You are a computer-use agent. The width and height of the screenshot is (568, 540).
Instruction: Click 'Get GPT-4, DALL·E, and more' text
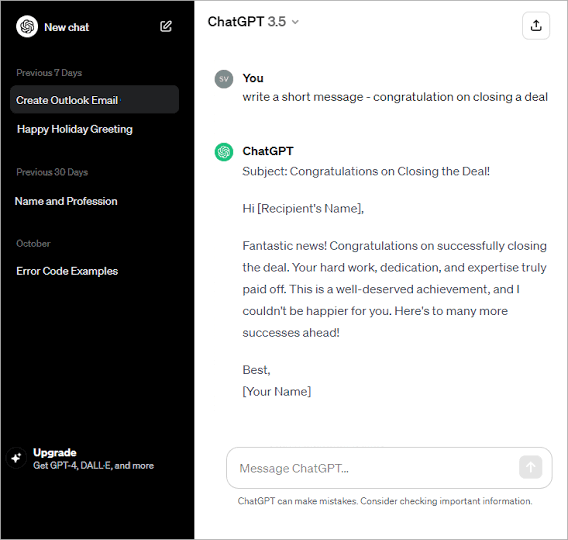(x=93, y=466)
